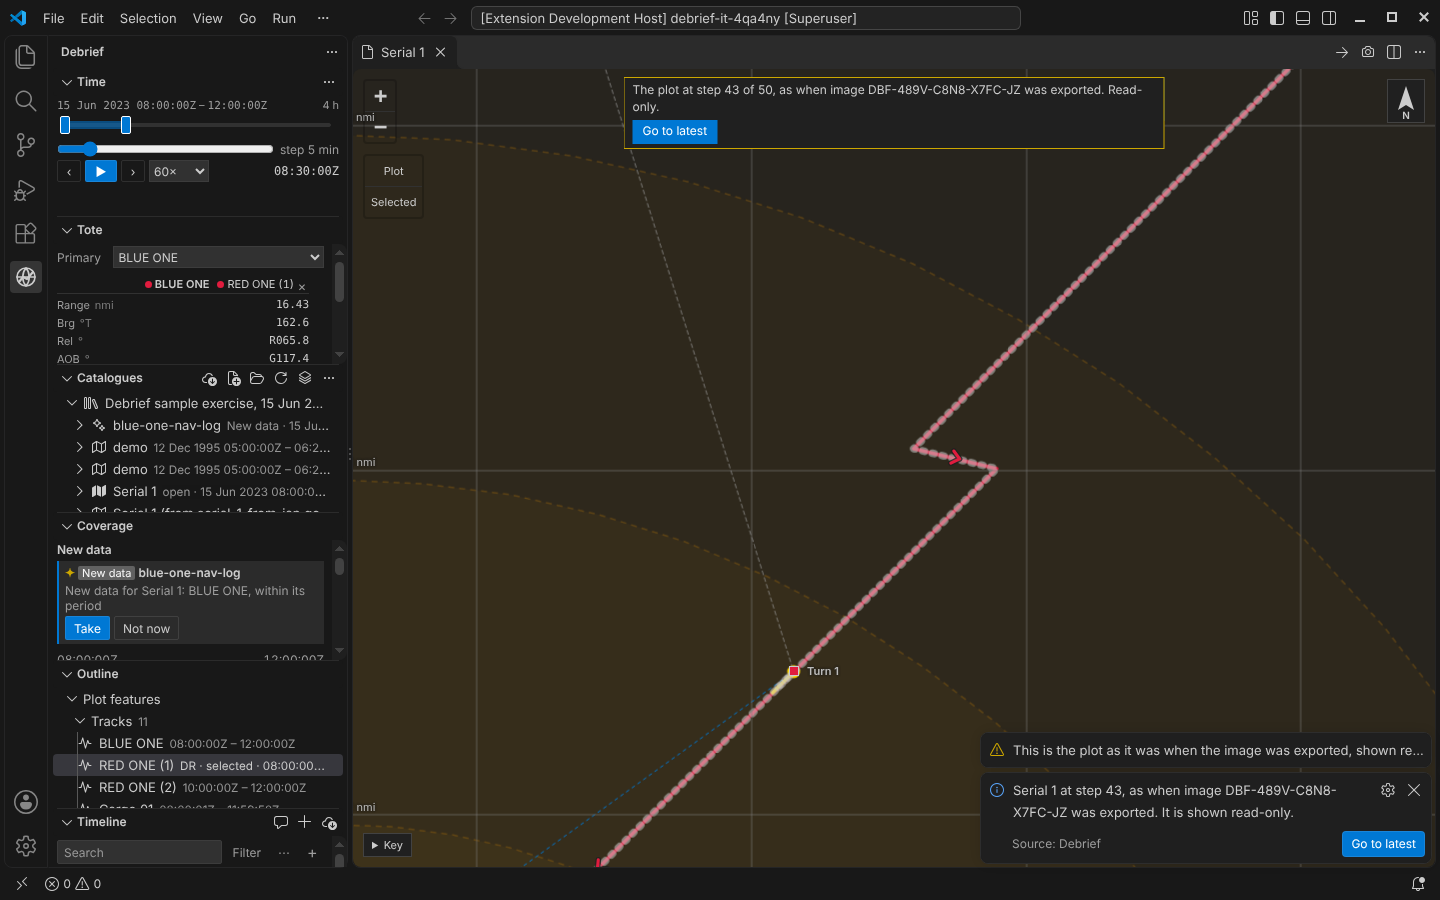Screen dimensions: 1440x900
Task: Collapse the Time section
Action: click(x=67, y=82)
